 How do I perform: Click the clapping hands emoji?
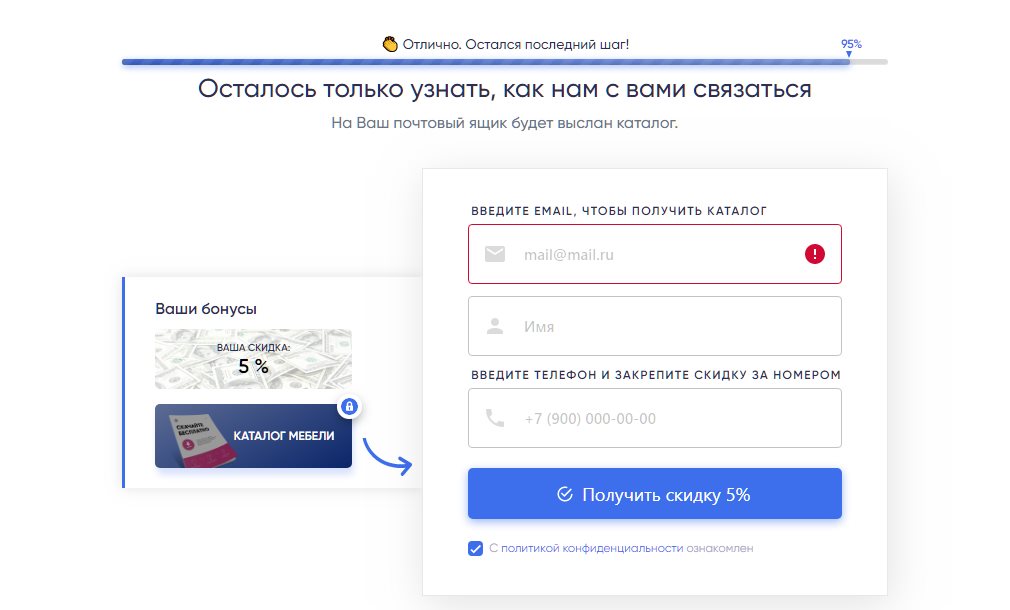pyautogui.click(x=391, y=44)
